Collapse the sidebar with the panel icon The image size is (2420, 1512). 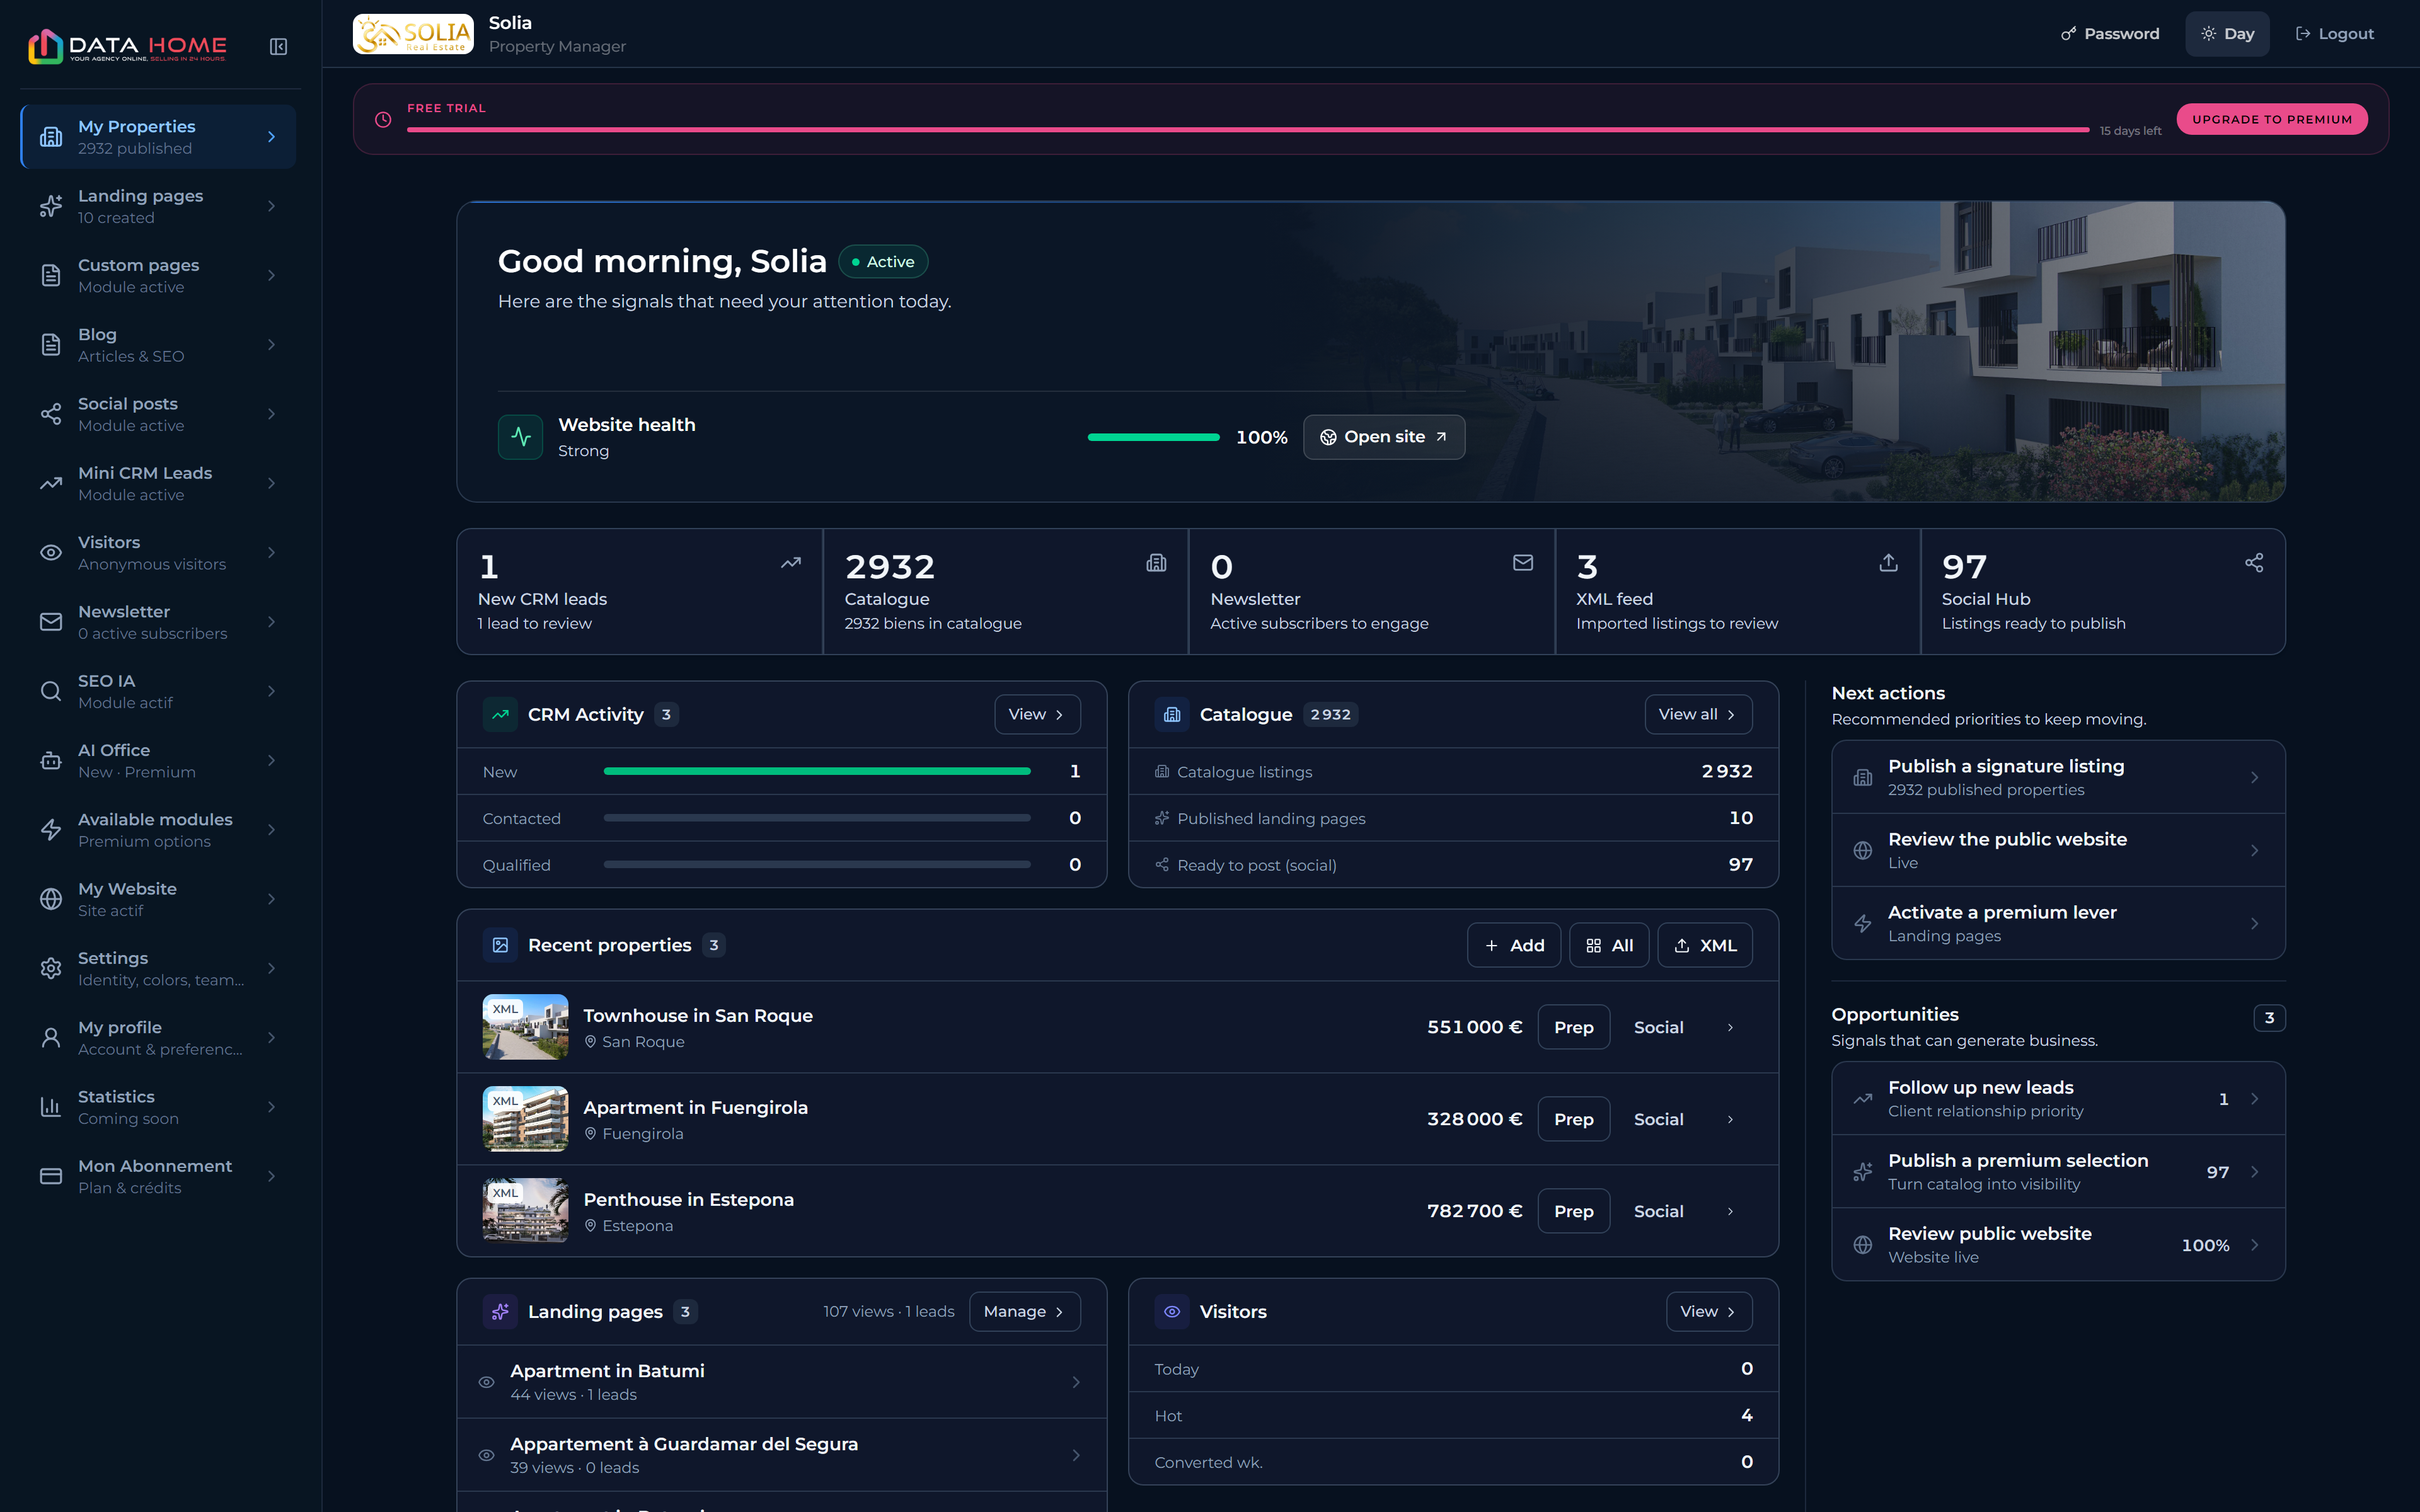pos(279,47)
